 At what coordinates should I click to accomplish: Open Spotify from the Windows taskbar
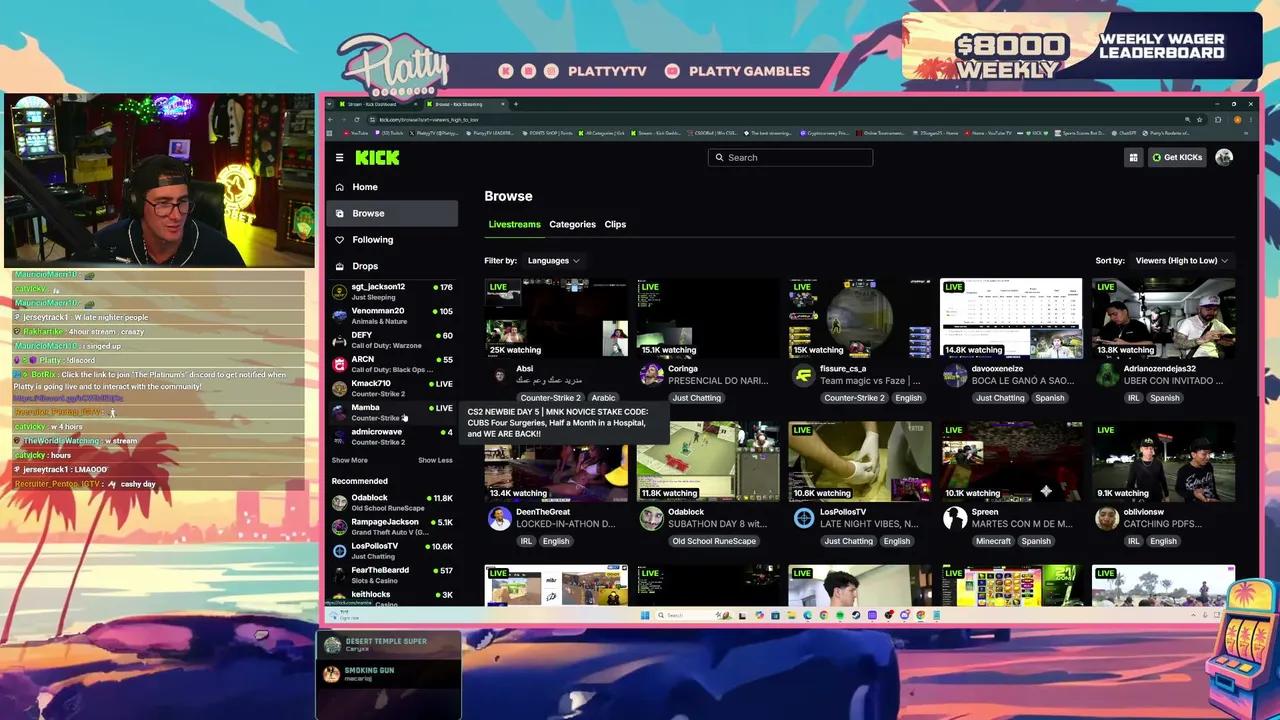point(840,615)
